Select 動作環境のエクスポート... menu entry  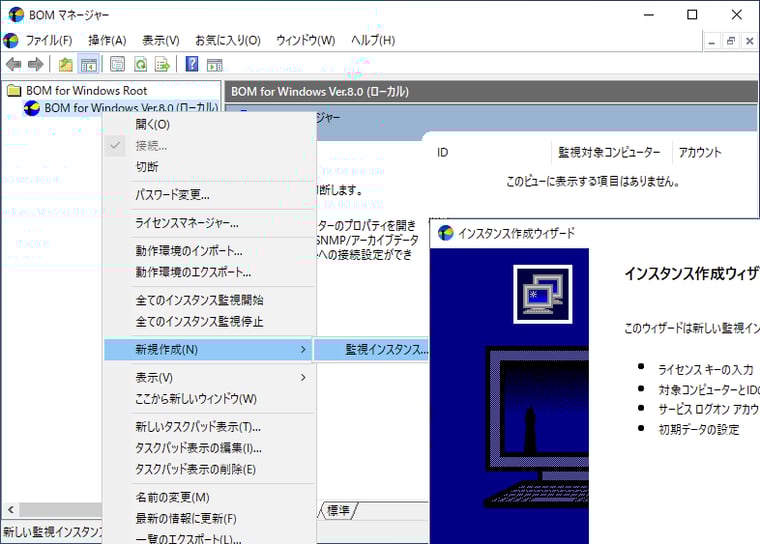pos(209,272)
